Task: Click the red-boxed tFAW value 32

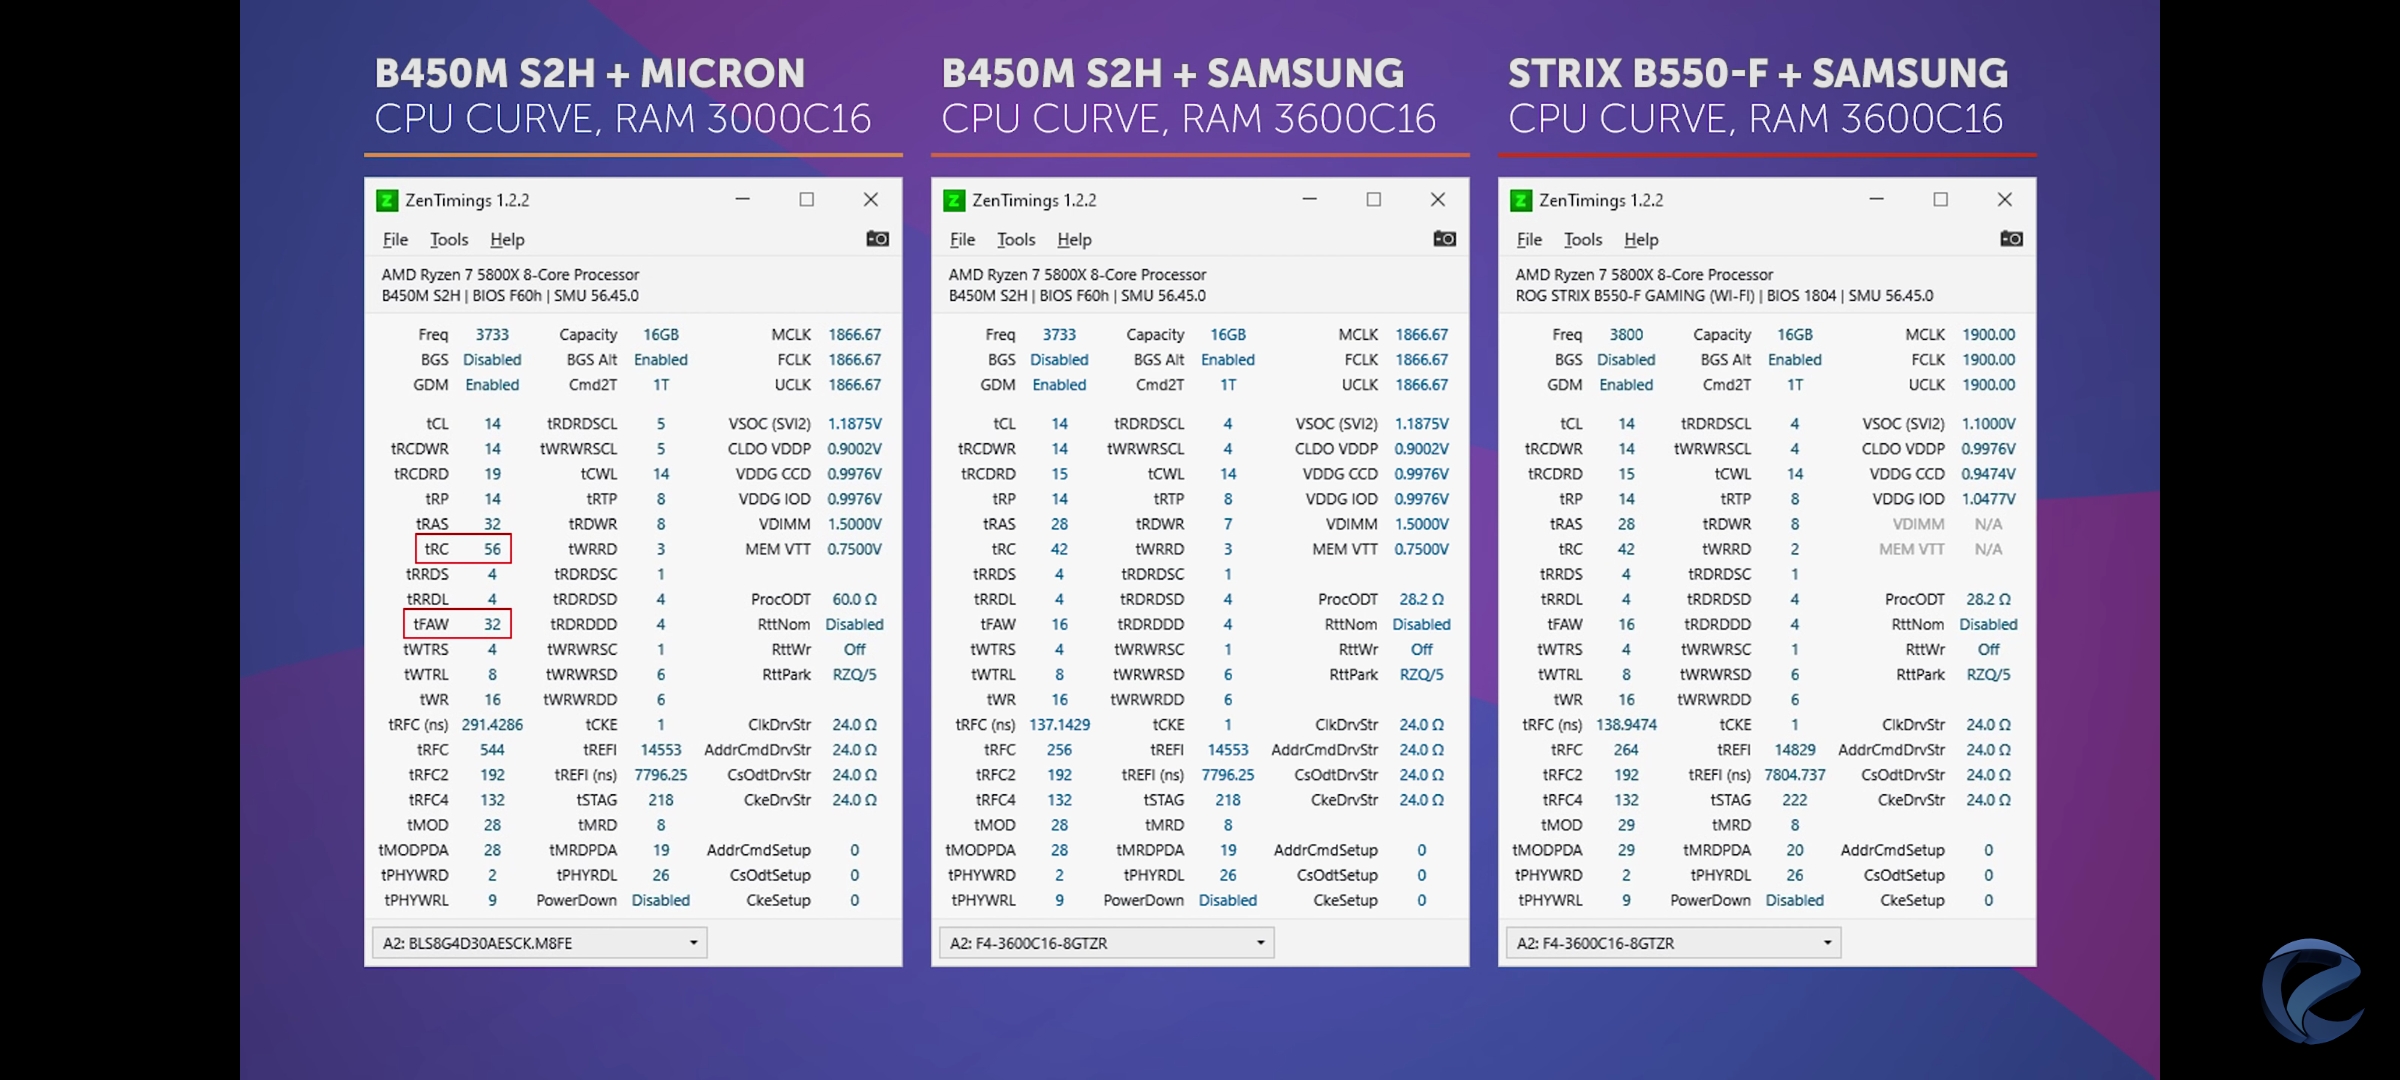Action: [492, 624]
